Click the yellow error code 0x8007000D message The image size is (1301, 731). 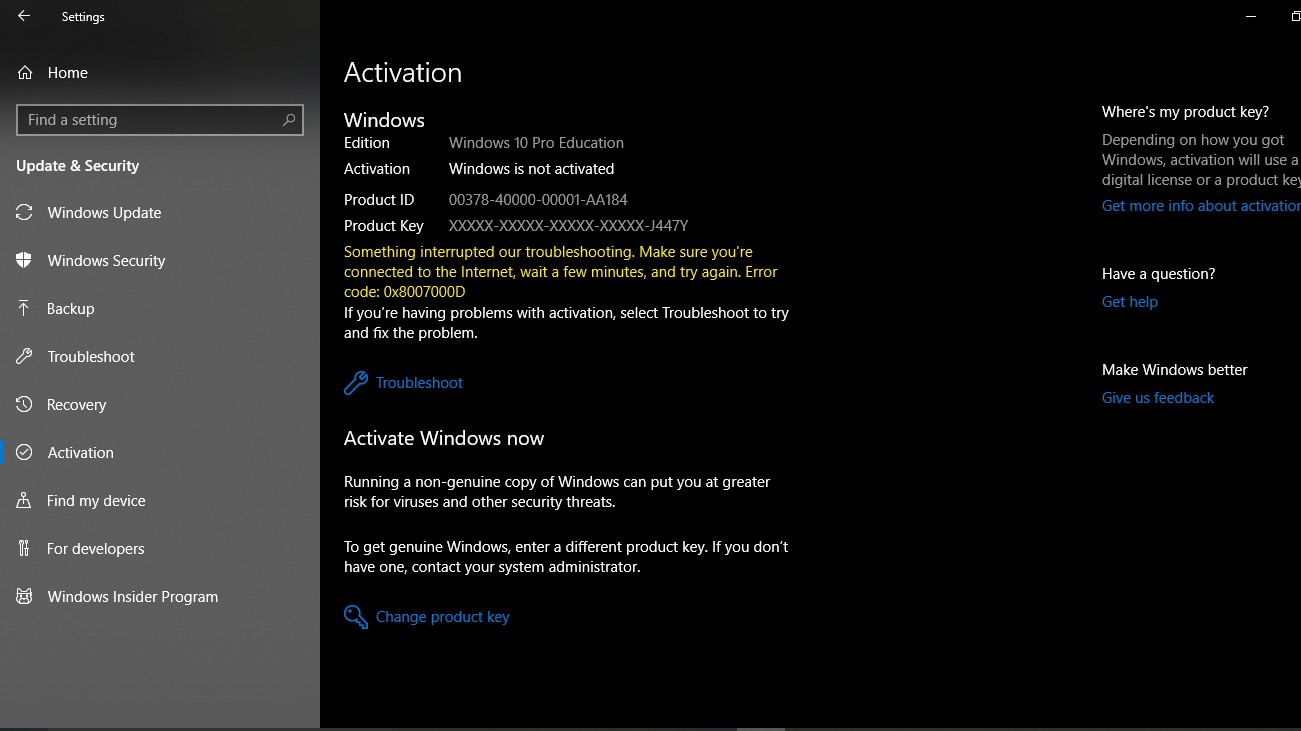click(x=560, y=272)
